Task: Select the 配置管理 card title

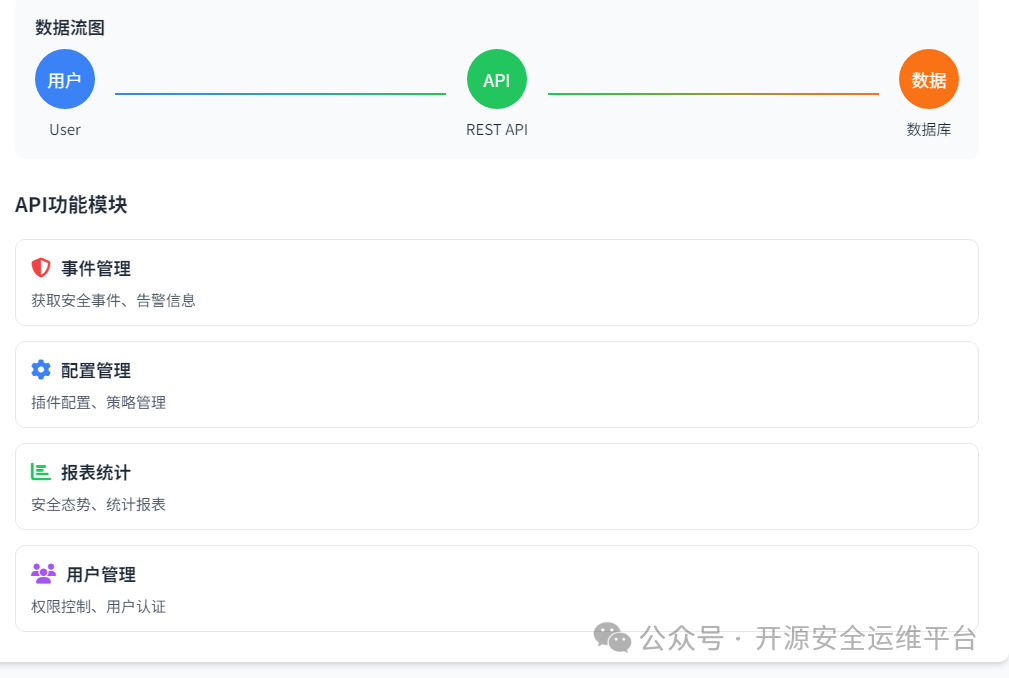Action: (96, 371)
